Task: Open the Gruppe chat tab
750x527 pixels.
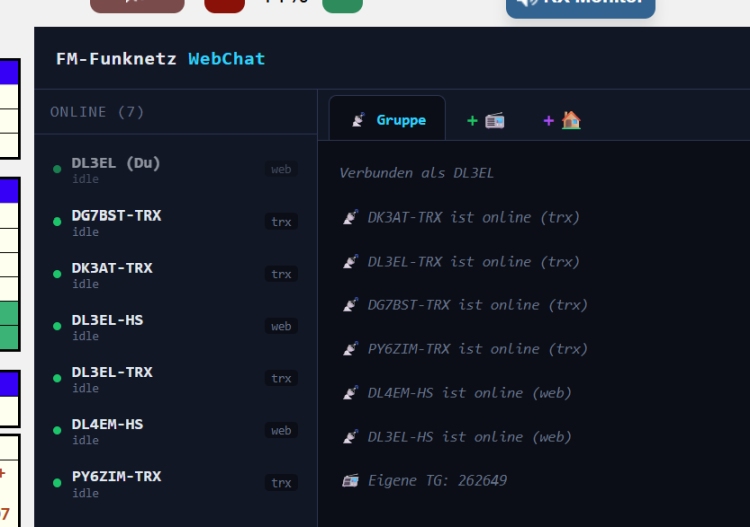Action: click(x=388, y=120)
